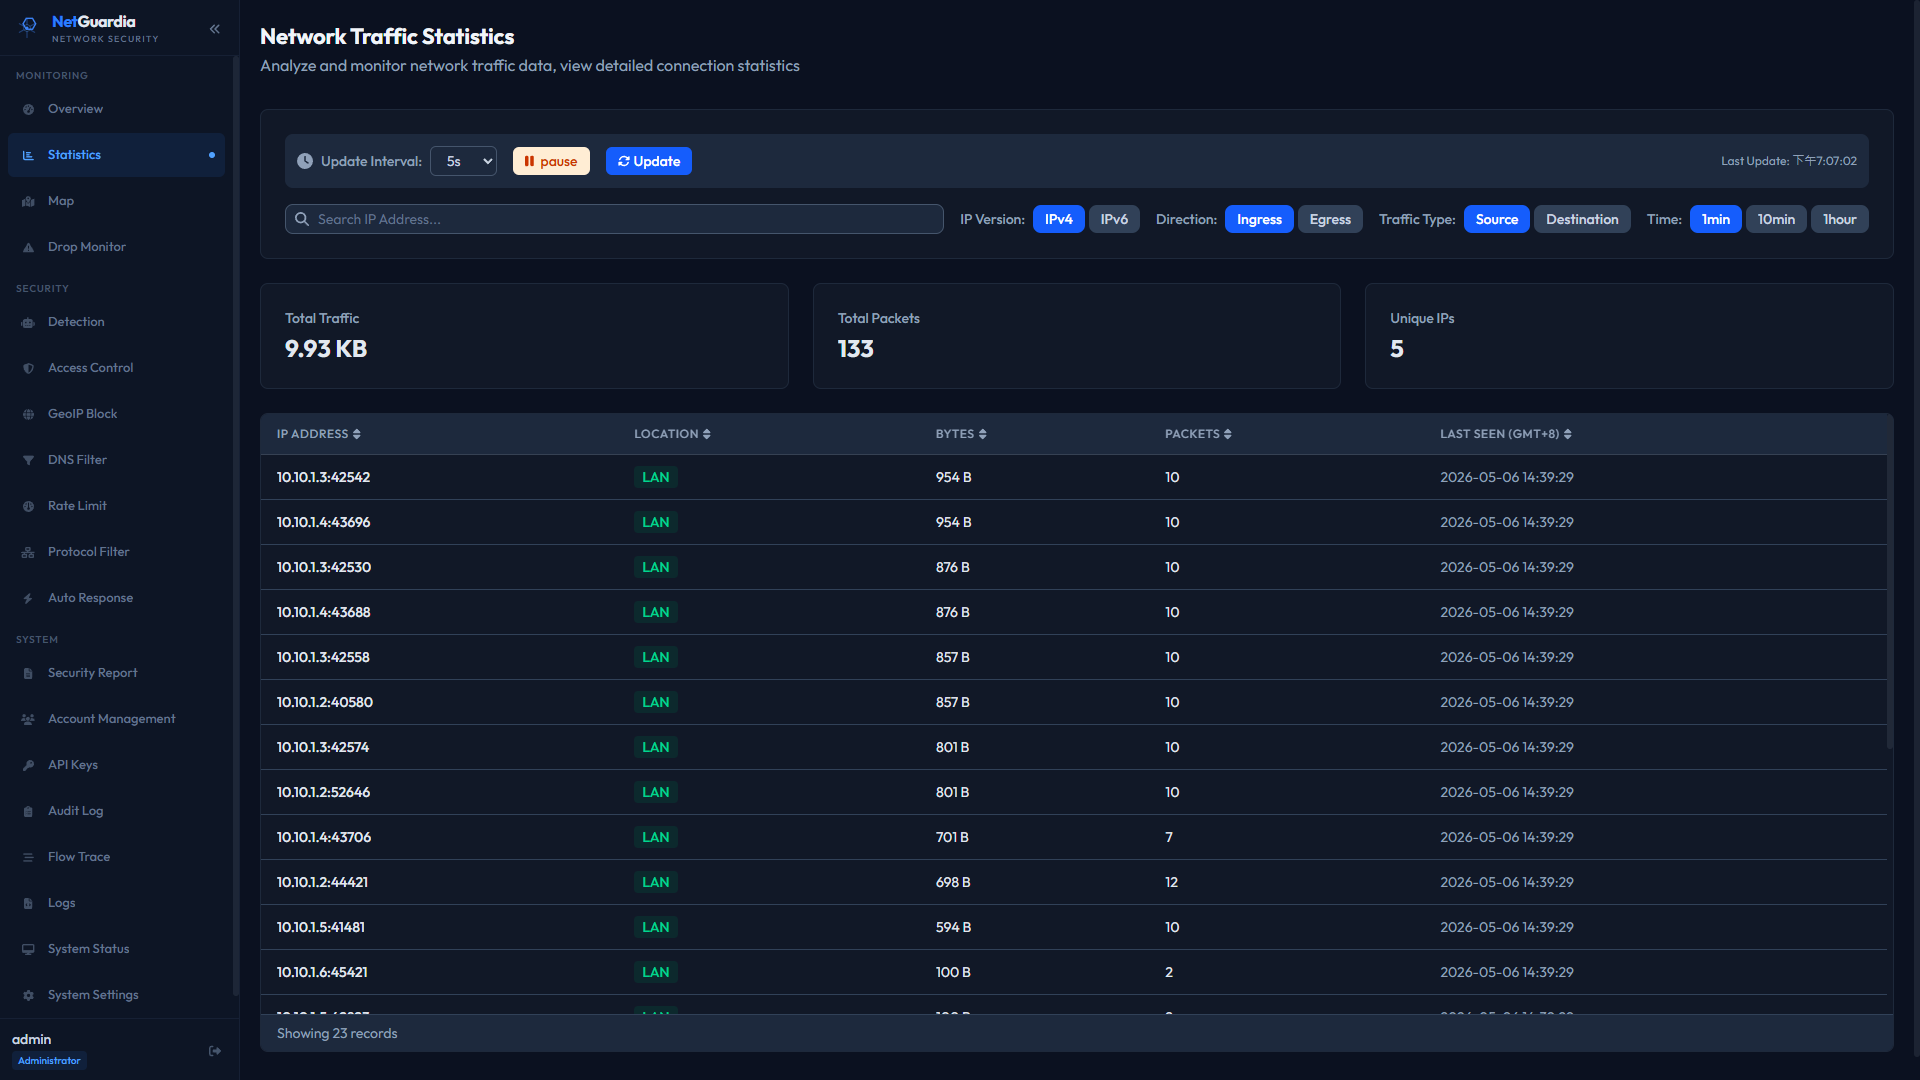Image resolution: width=1920 pixels, height=1080 pixels.
Task: Open the Rate Limit page
Action: [x=116, y=506]
